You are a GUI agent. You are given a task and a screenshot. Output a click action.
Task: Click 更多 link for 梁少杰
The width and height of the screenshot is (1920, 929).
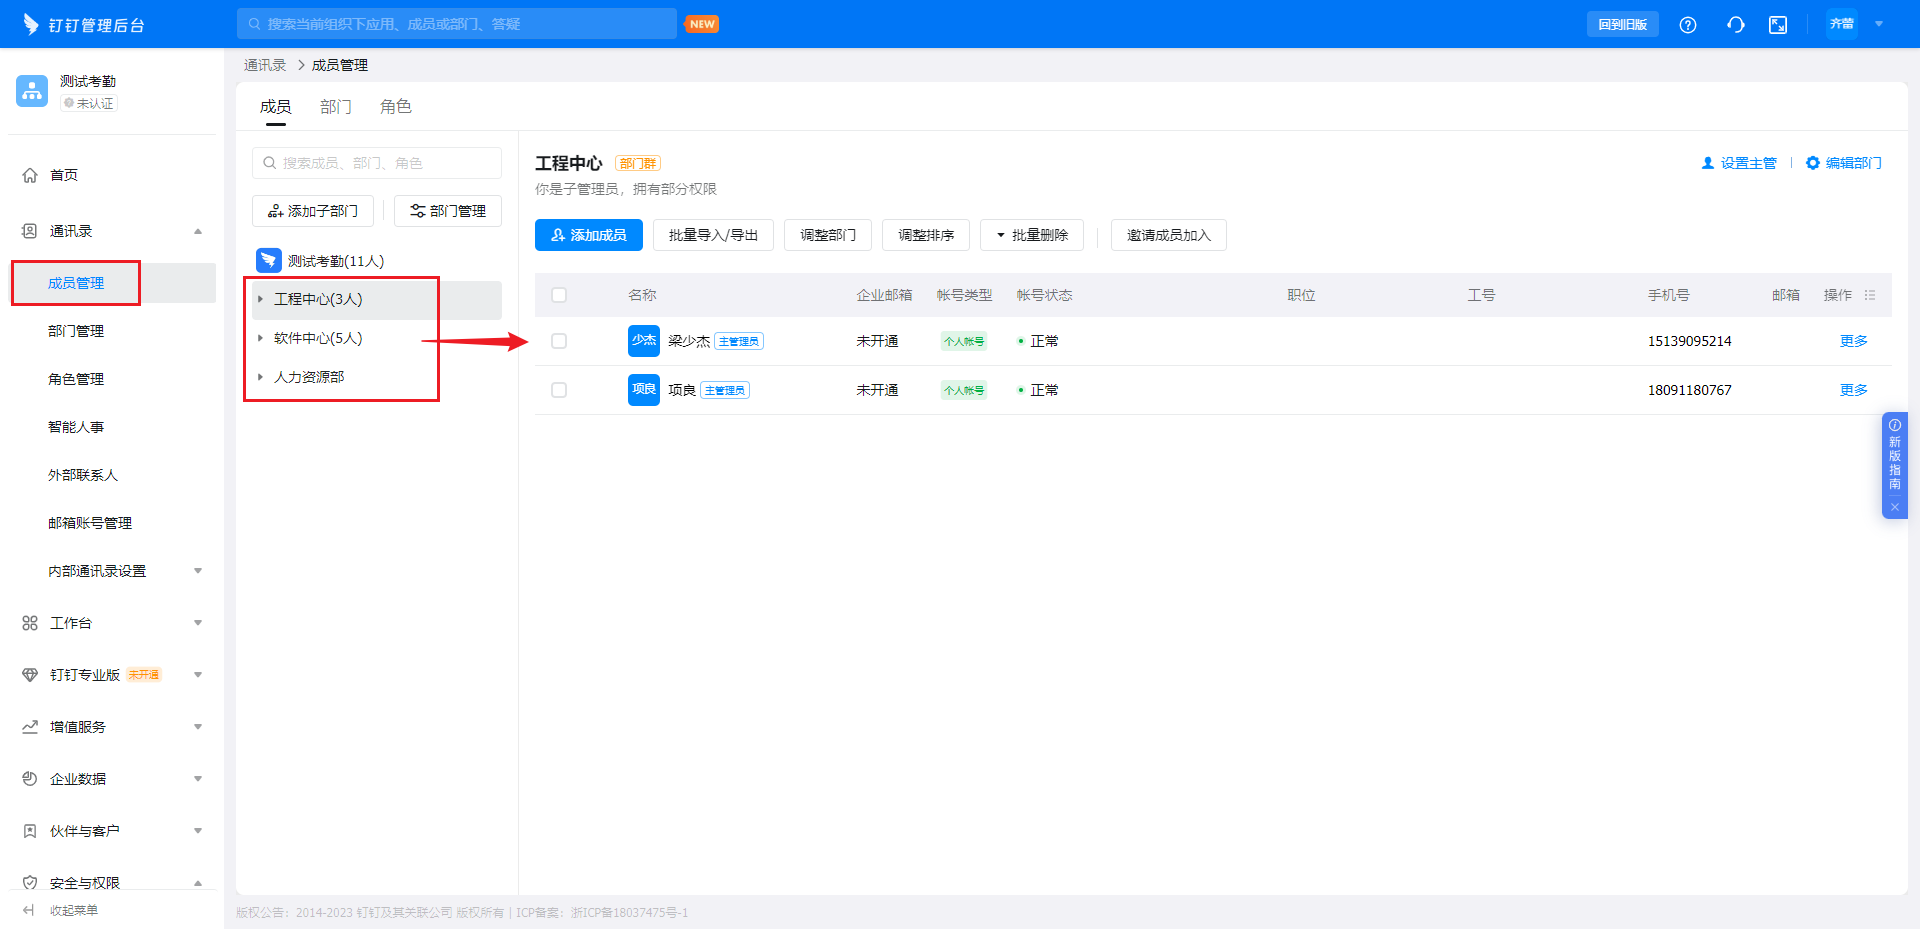click(1854, 341)
